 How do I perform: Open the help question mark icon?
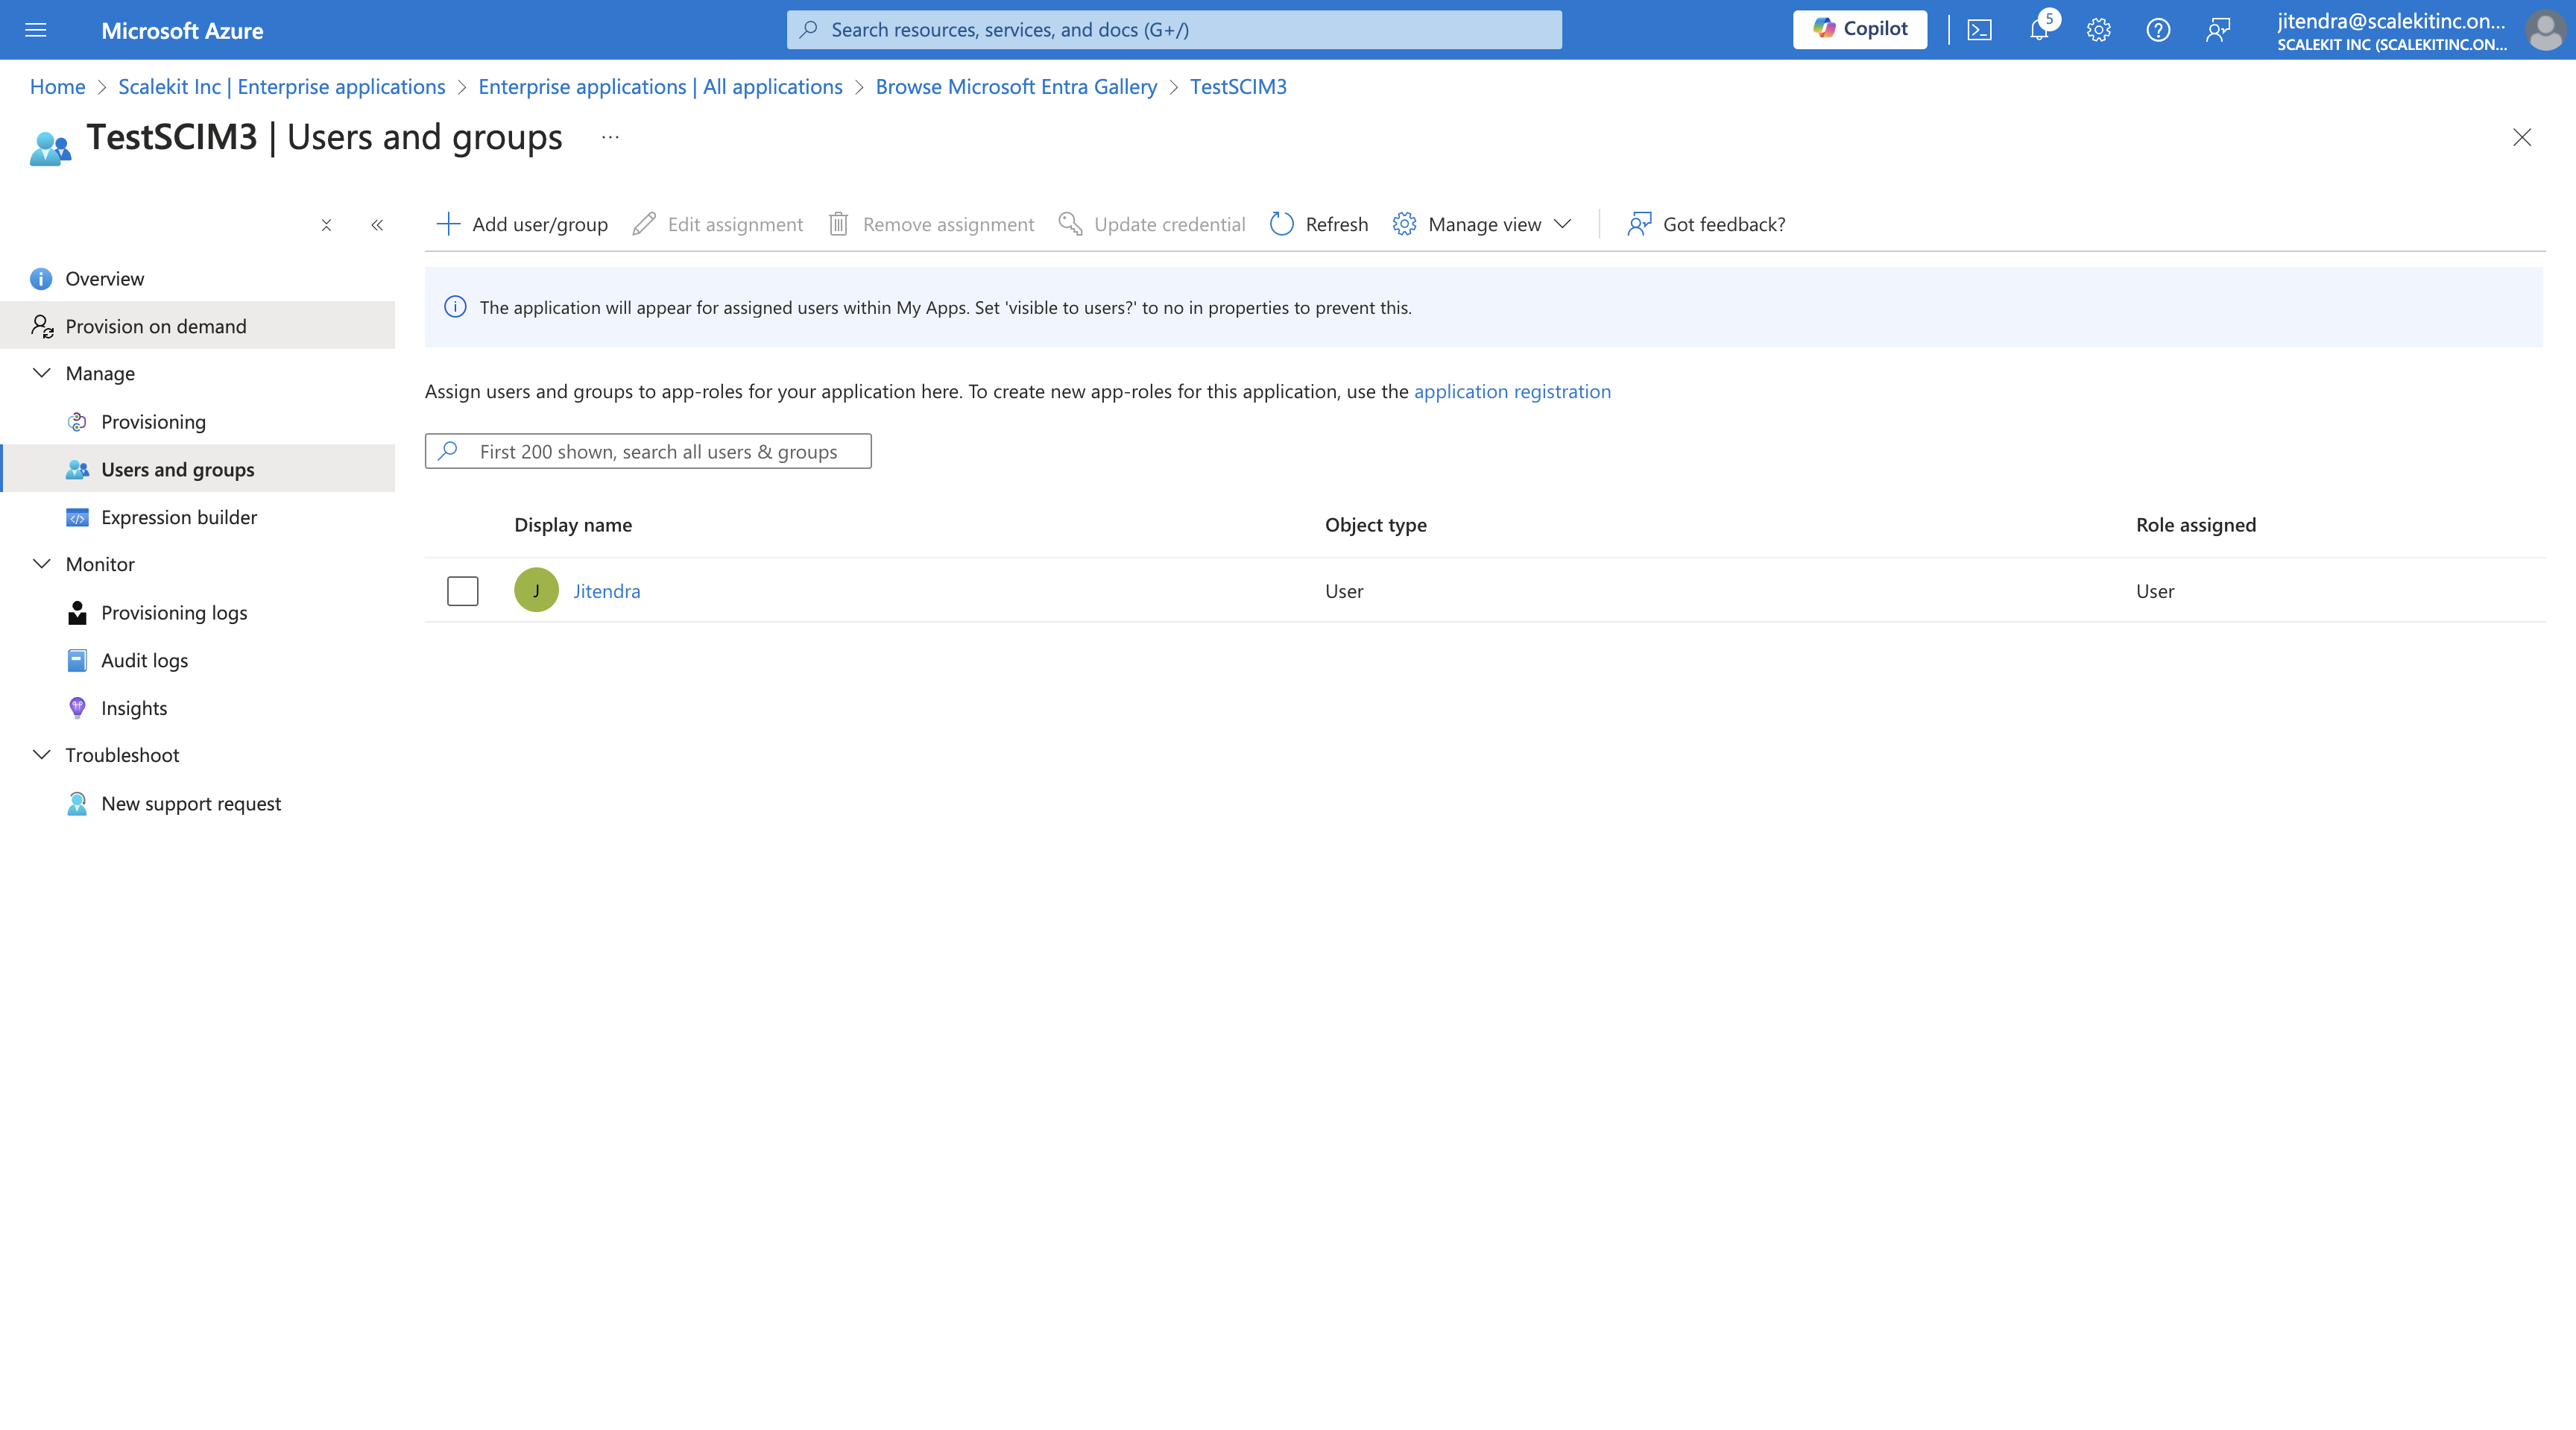pos(2158,30)
